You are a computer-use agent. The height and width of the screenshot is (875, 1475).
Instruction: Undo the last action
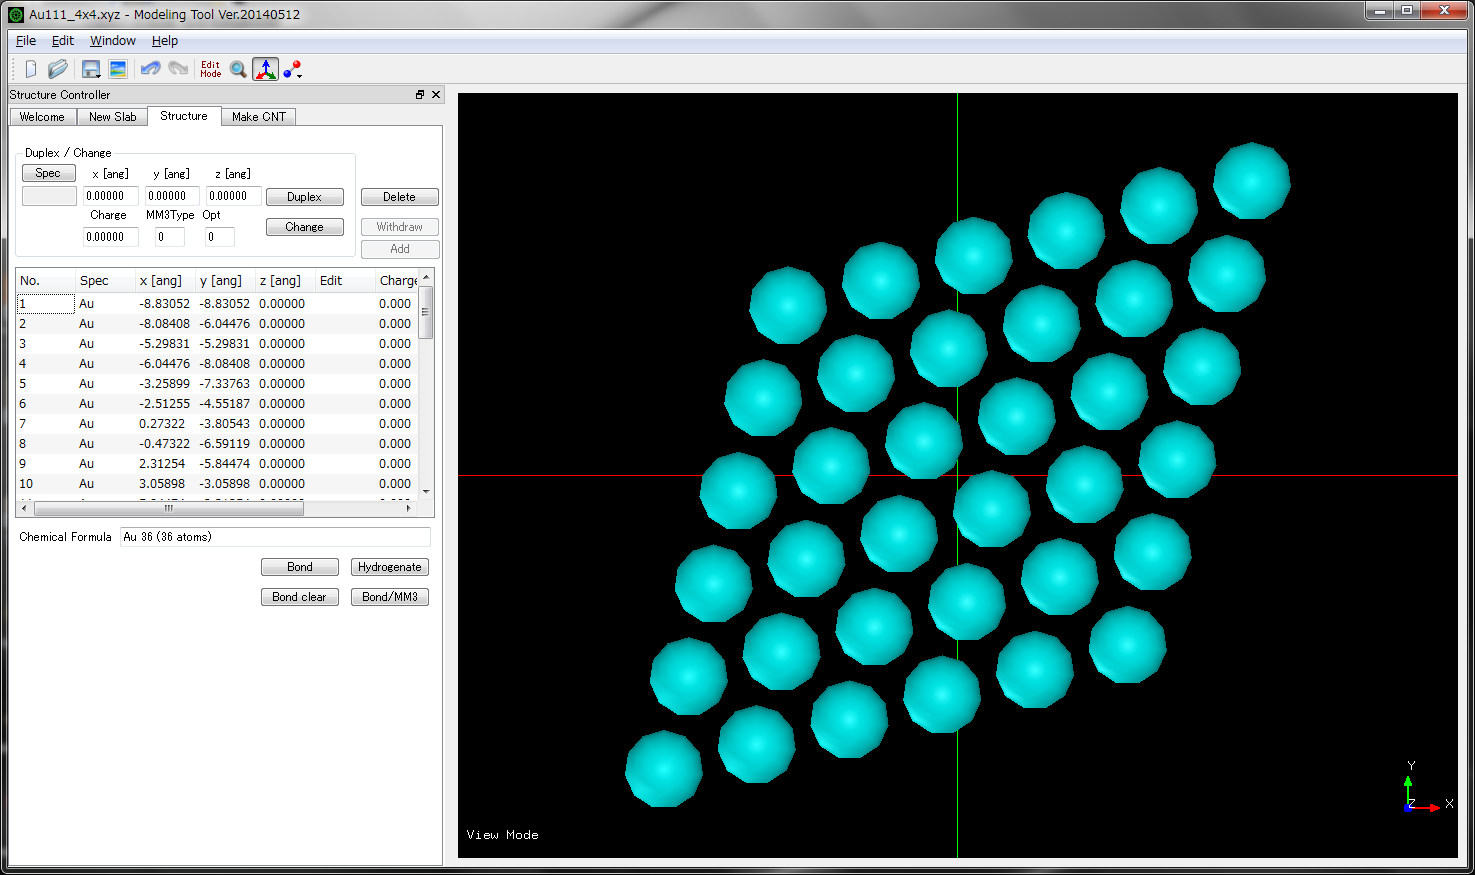(151, 69)
